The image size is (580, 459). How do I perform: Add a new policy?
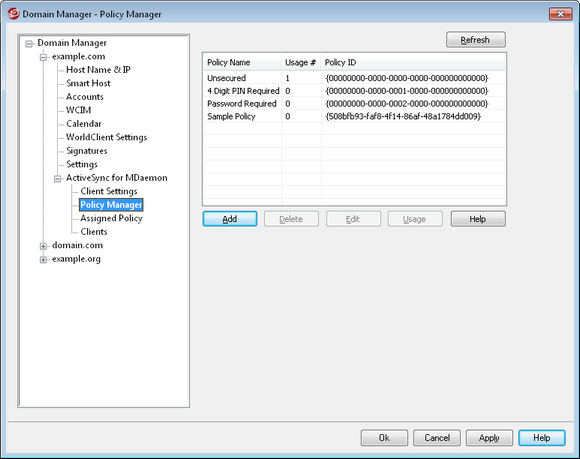pos(230,219)
